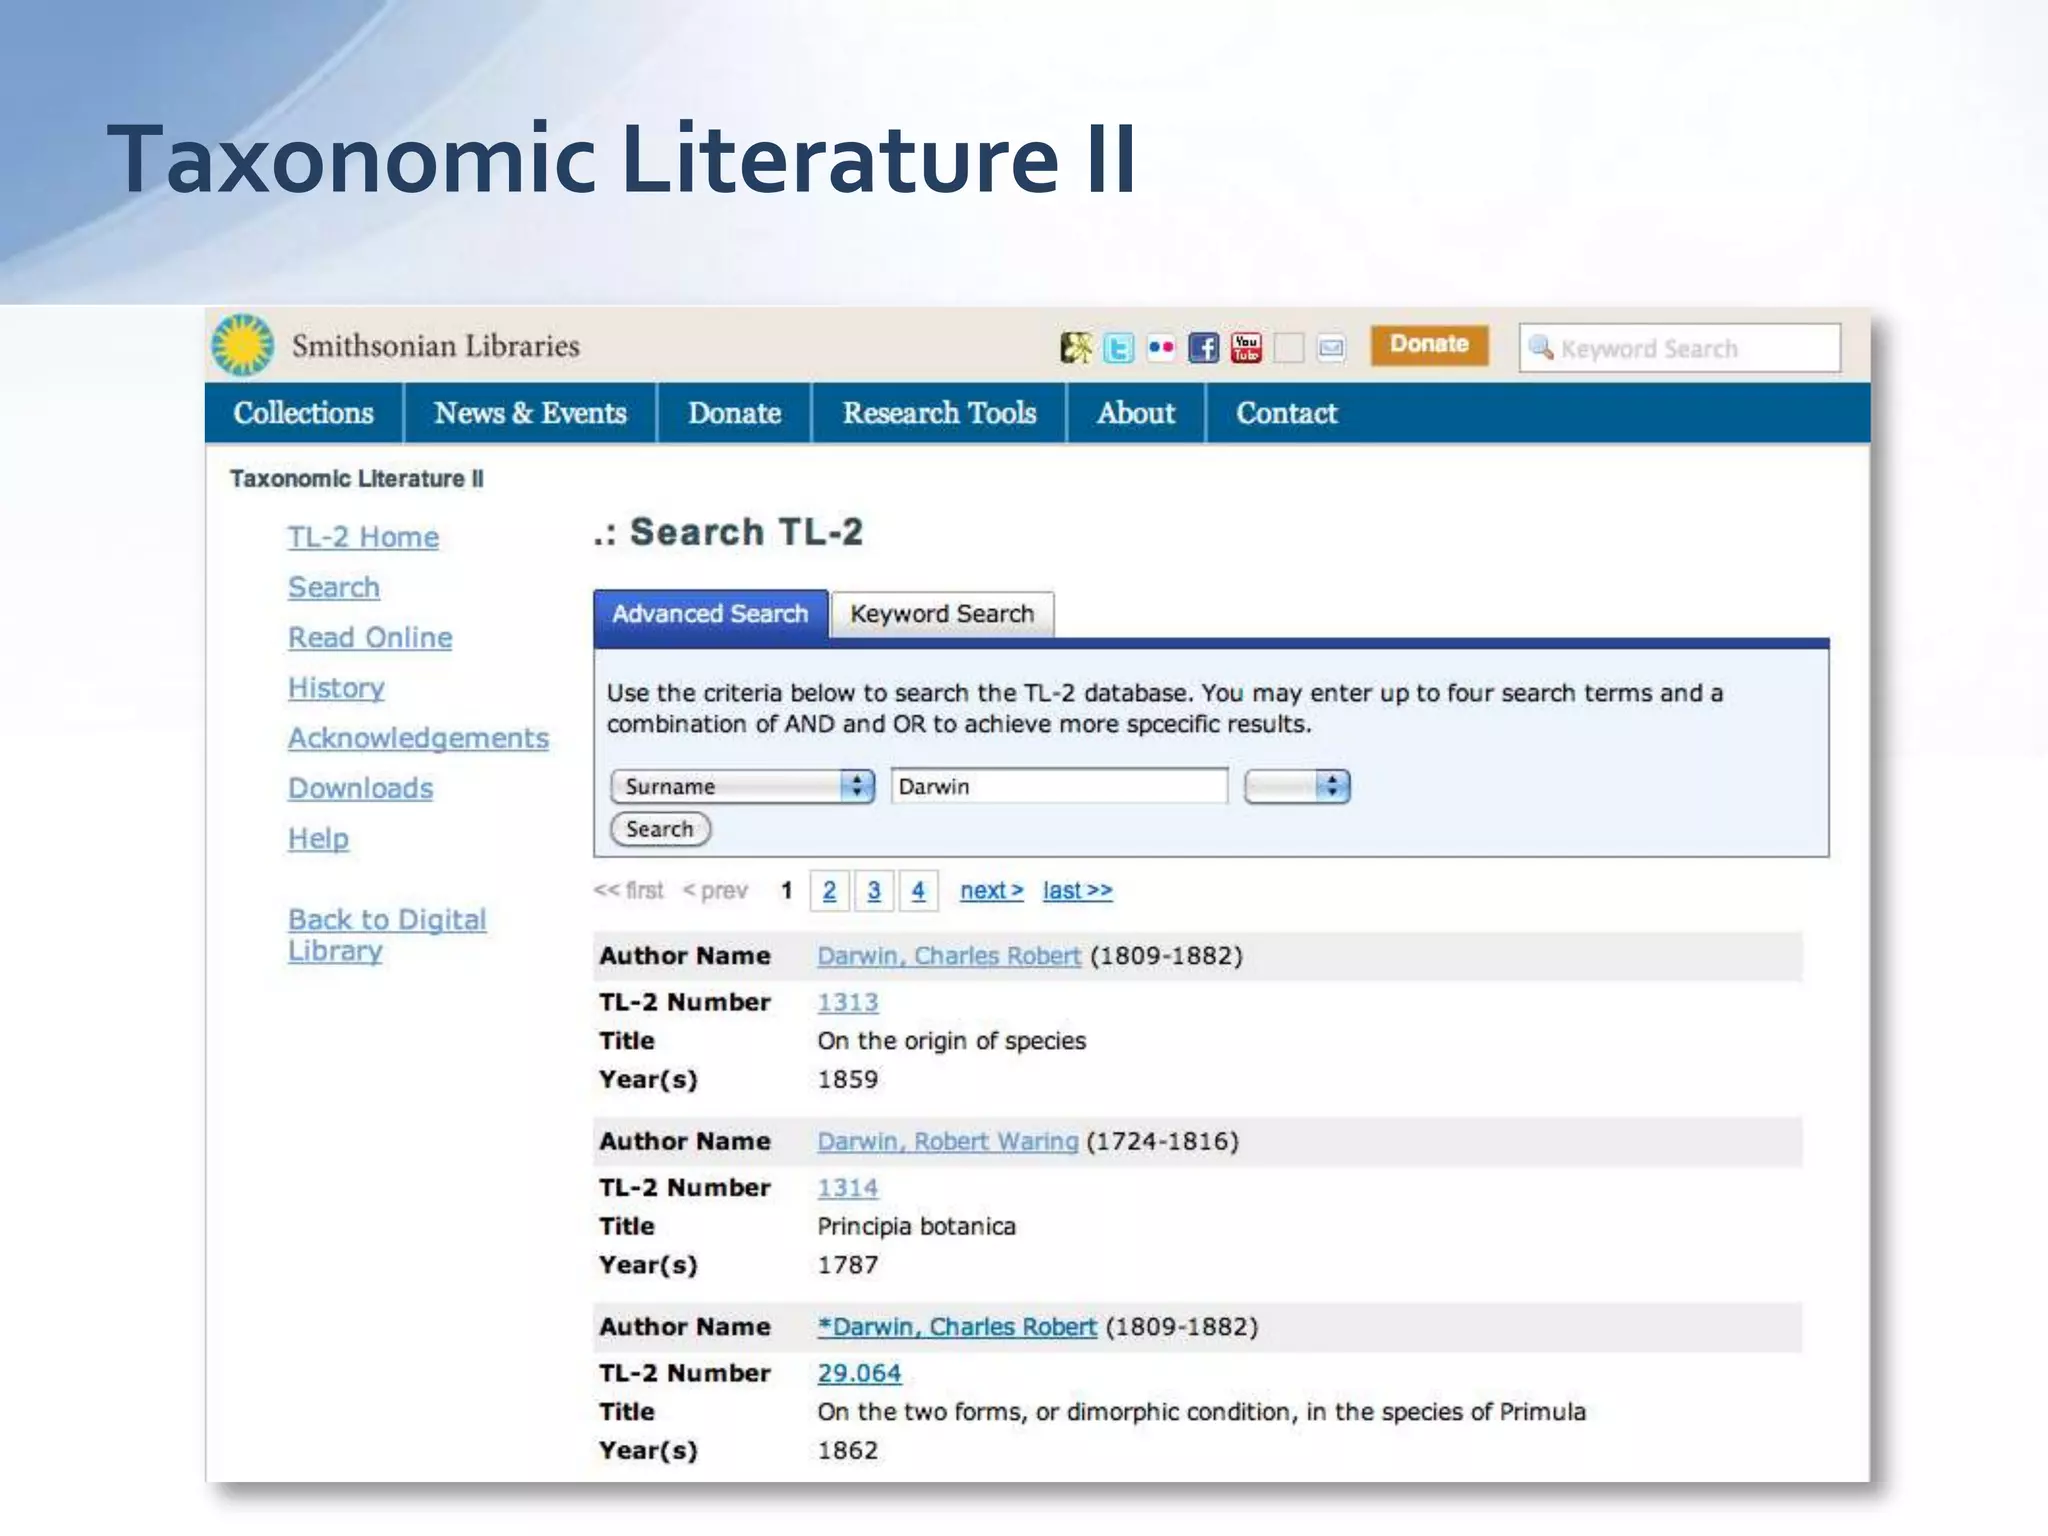Click the orange Donate button

click(1429, 345)
